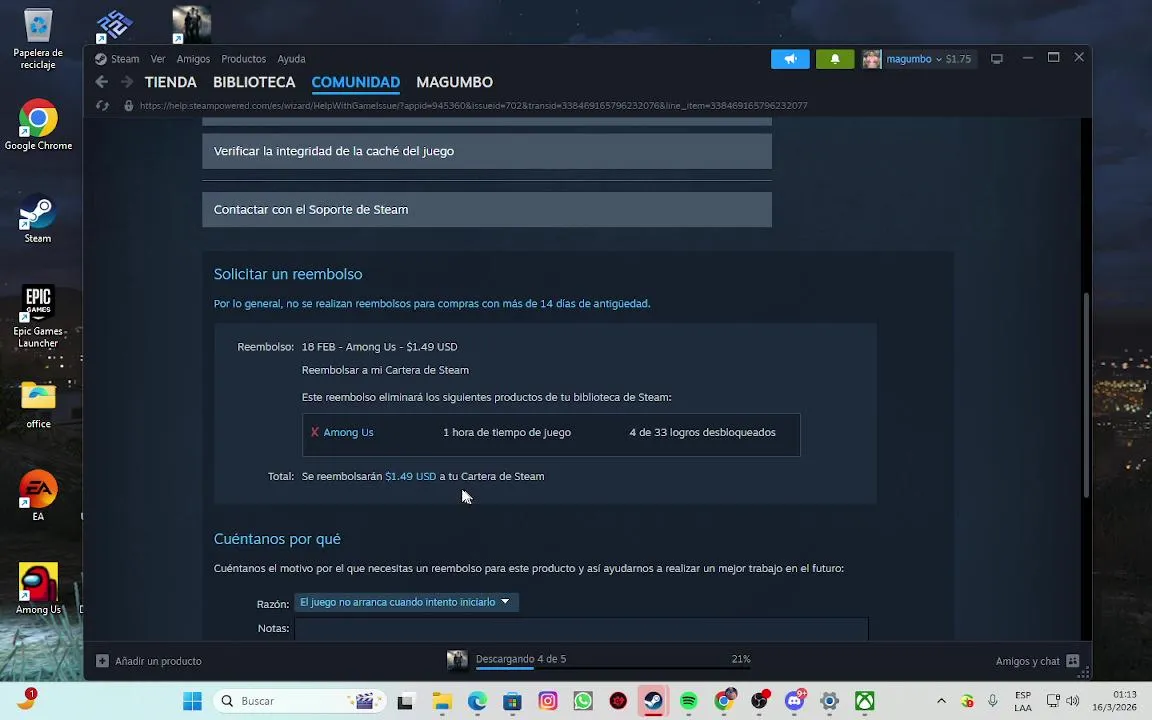Click the URL address bar

pos(473,106)
